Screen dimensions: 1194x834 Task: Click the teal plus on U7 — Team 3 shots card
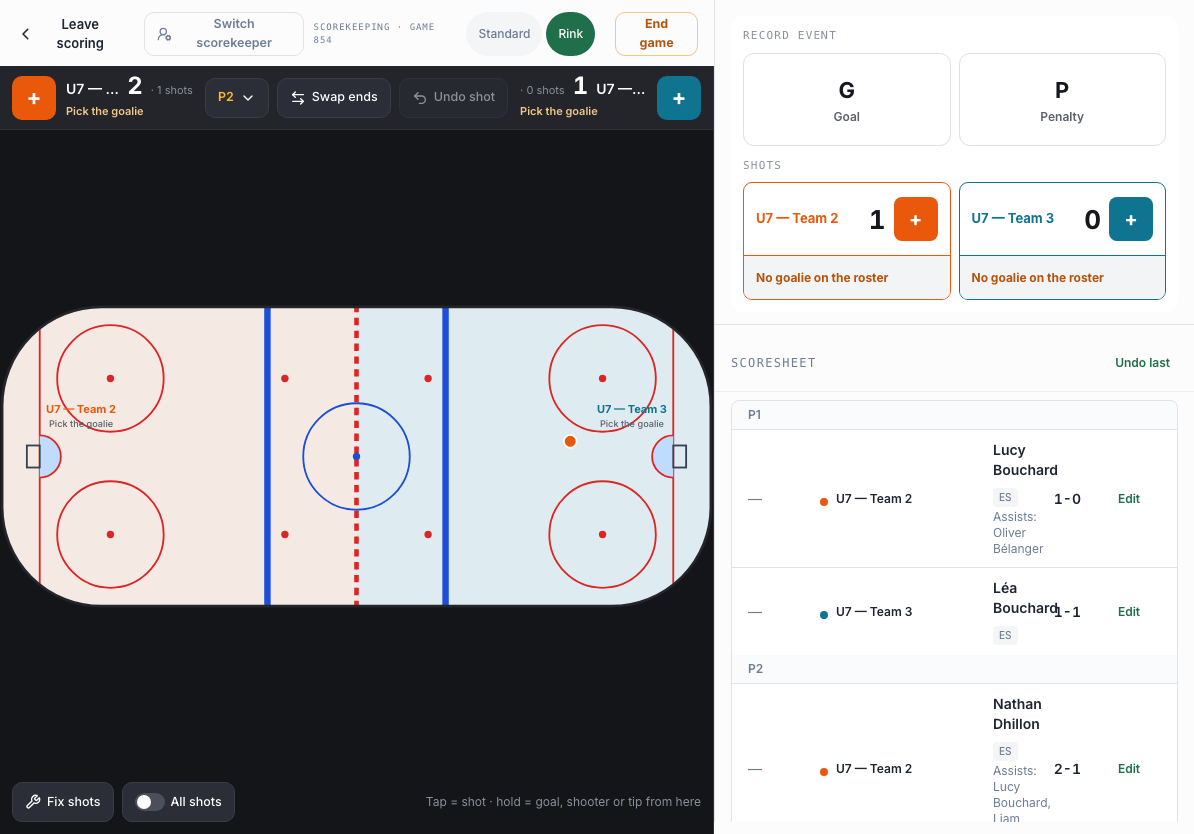pos(1131,219)
